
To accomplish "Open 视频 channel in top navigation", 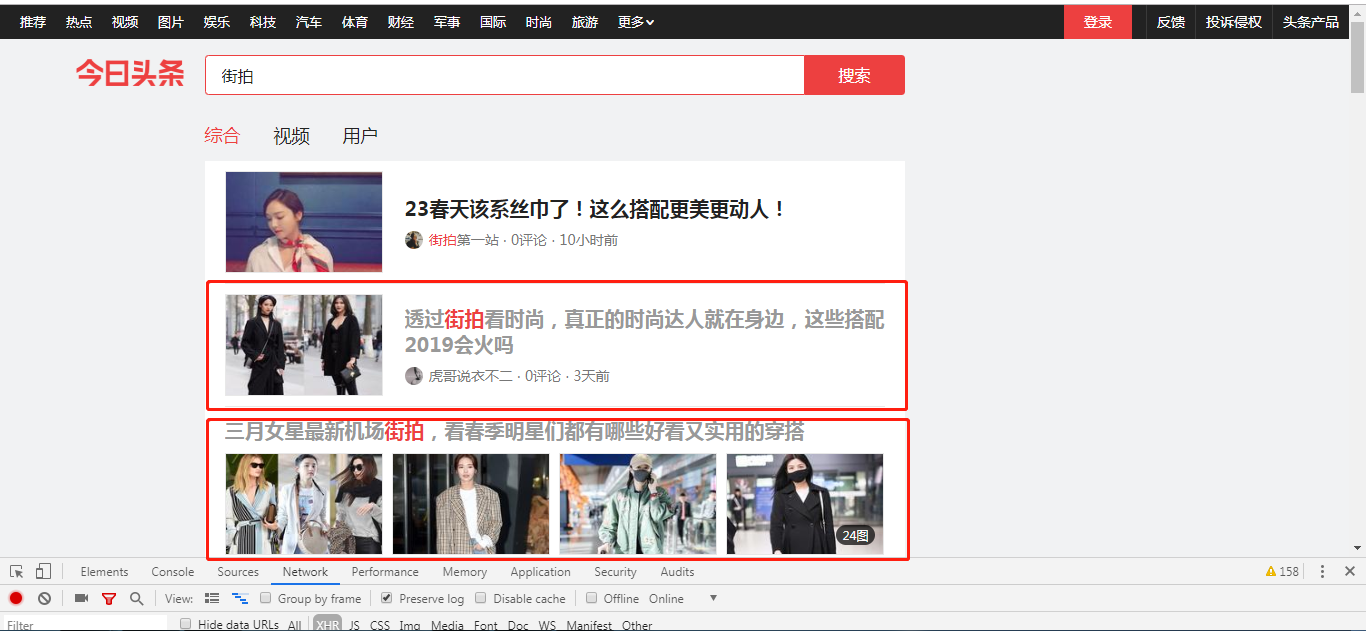I will coord(125,22).
